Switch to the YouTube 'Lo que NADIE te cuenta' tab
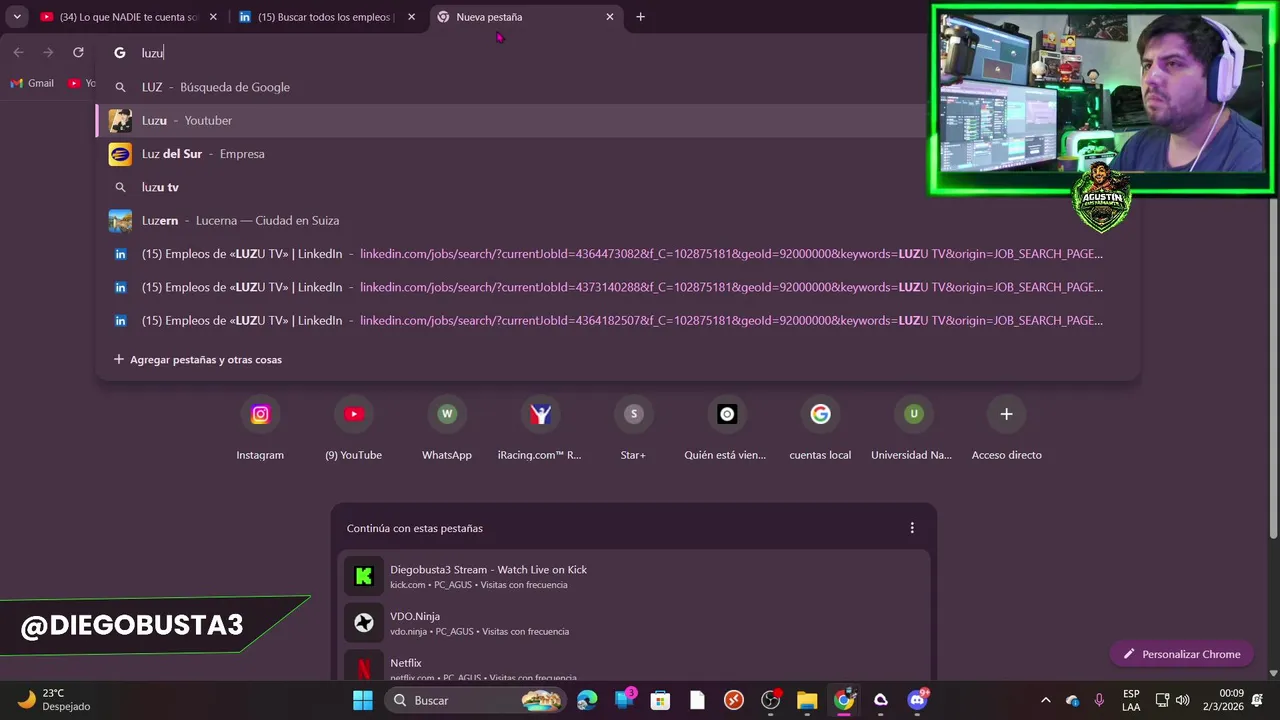Image resolution: width=1280 pixels, height=720 pixels. tap(129, 17)
